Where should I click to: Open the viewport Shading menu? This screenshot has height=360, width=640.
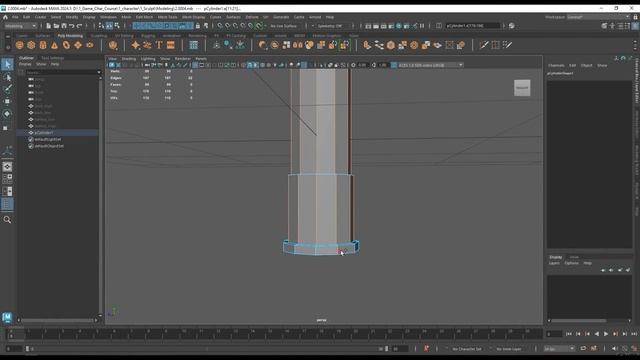[x=129, y=58]
